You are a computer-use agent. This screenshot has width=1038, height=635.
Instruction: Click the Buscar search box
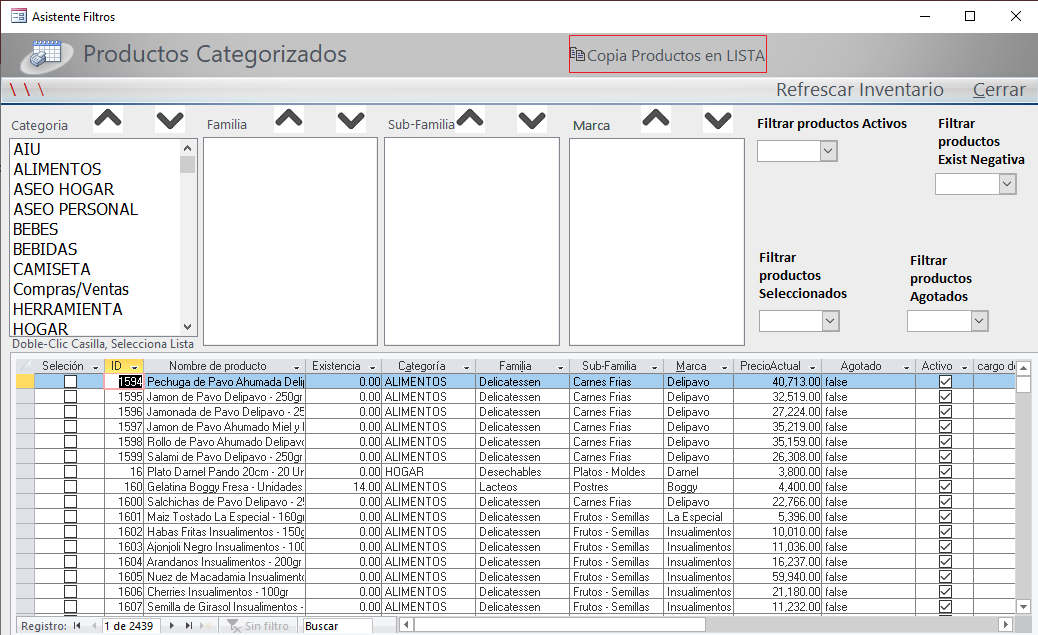(x=338, y=626)
